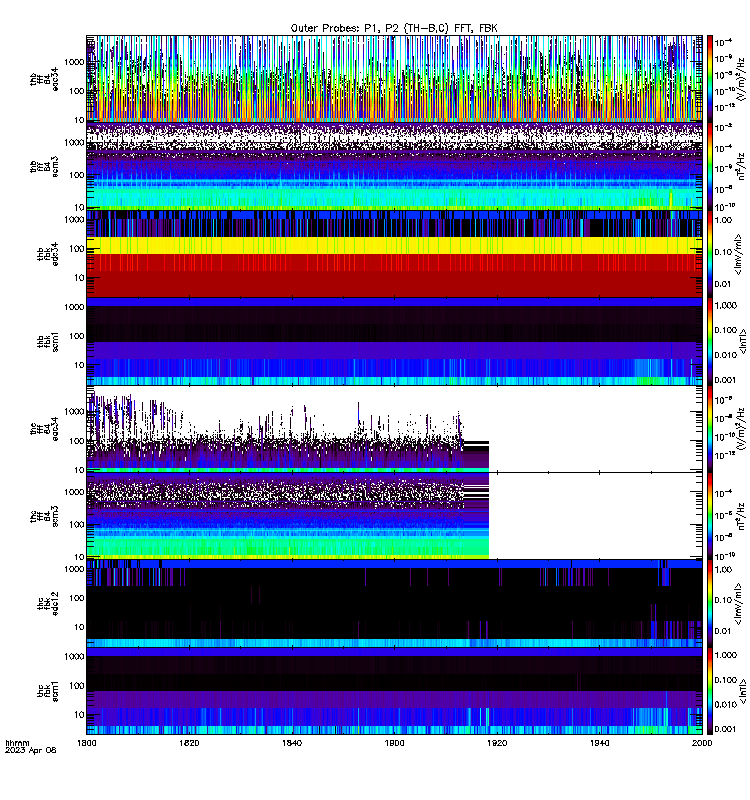The width and height of the screenshot is (750, 800).
Task: Click '<|nT|>' unit label beside thc fbk scm1 color bar
Action: [743, 691]
